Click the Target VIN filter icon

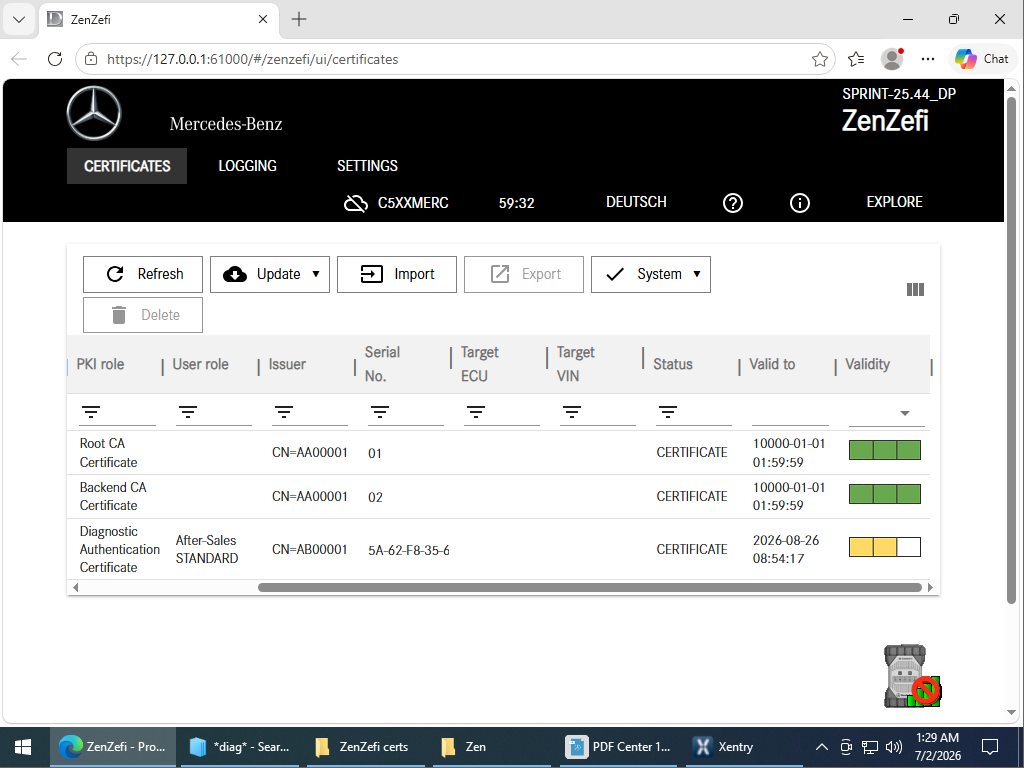click(x=571, y=412)
